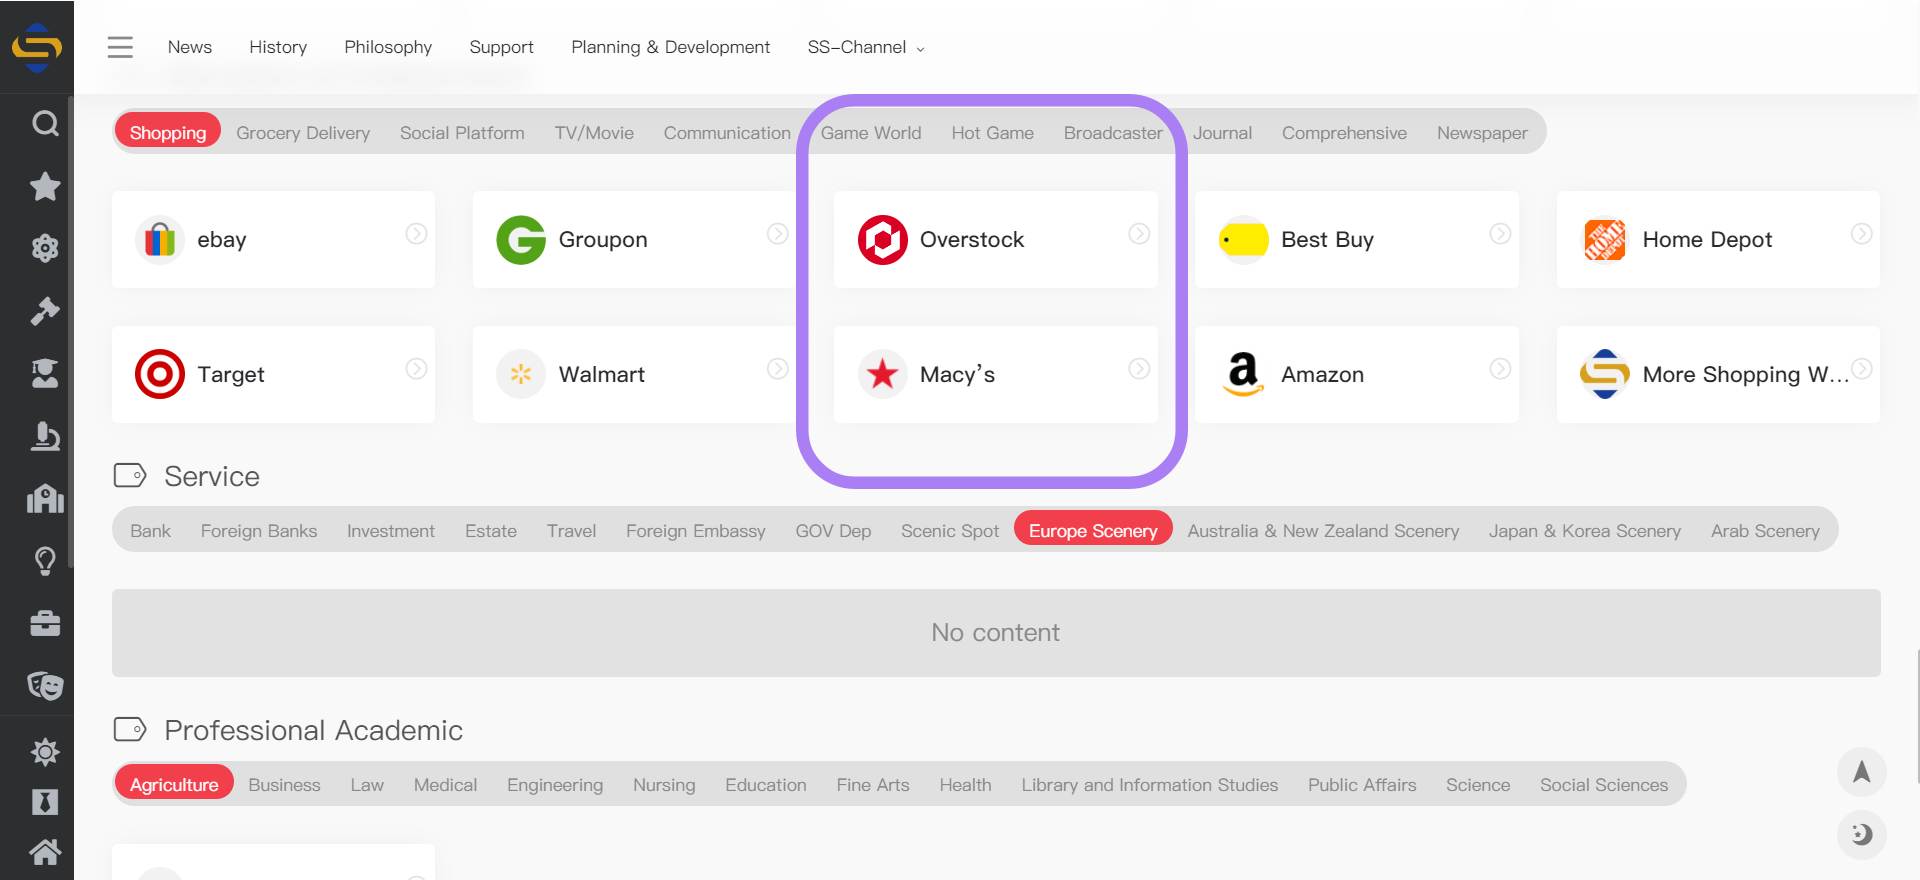Click the arrow icon on Amazon card
This screenshot has height=880, width=1920.
[1500, 368]
